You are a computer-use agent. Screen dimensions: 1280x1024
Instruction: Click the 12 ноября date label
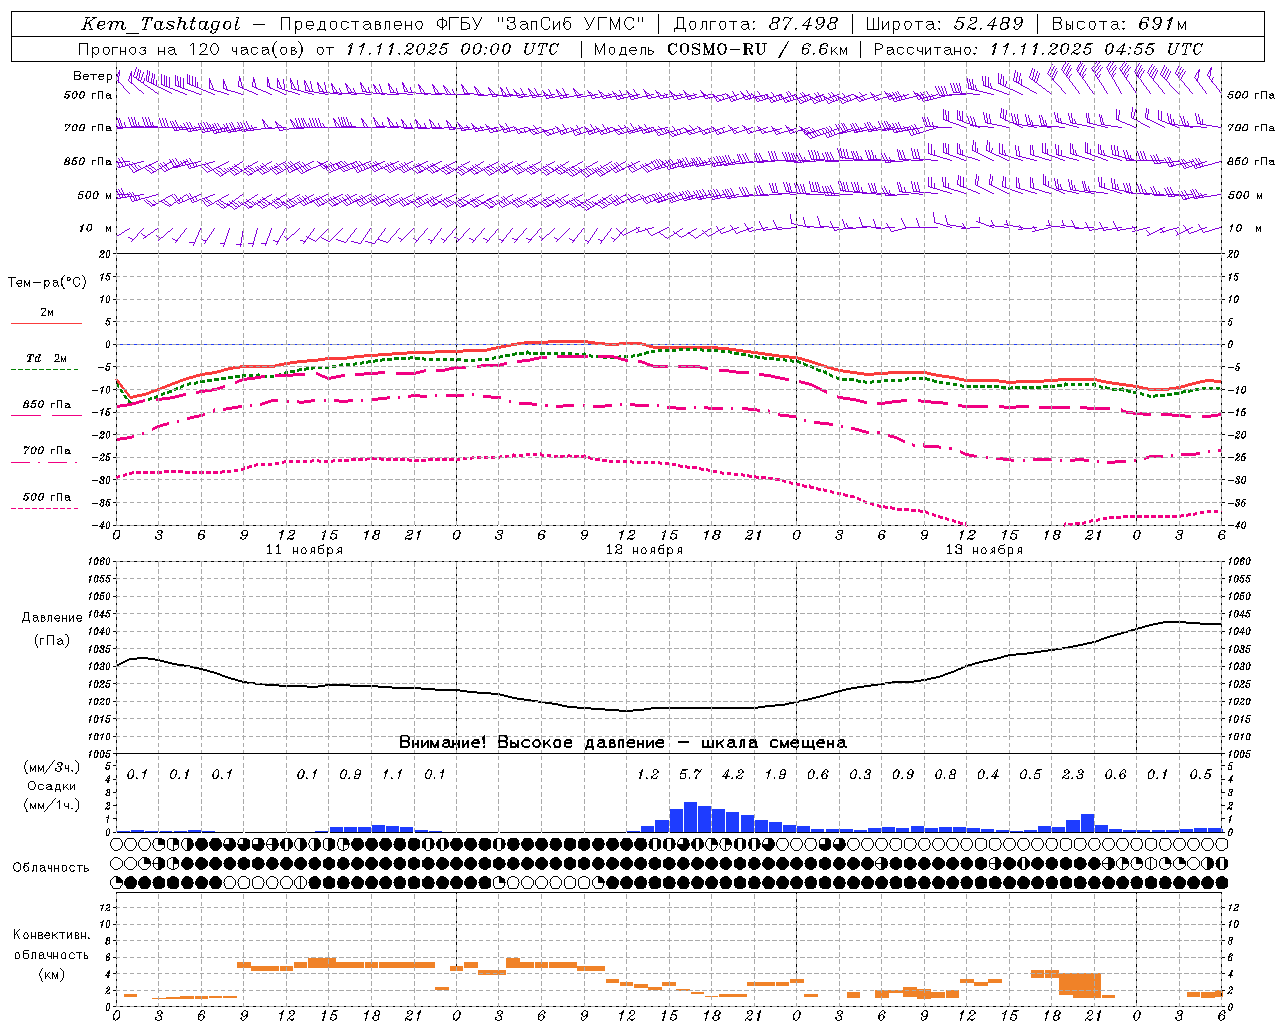point(644,550)
